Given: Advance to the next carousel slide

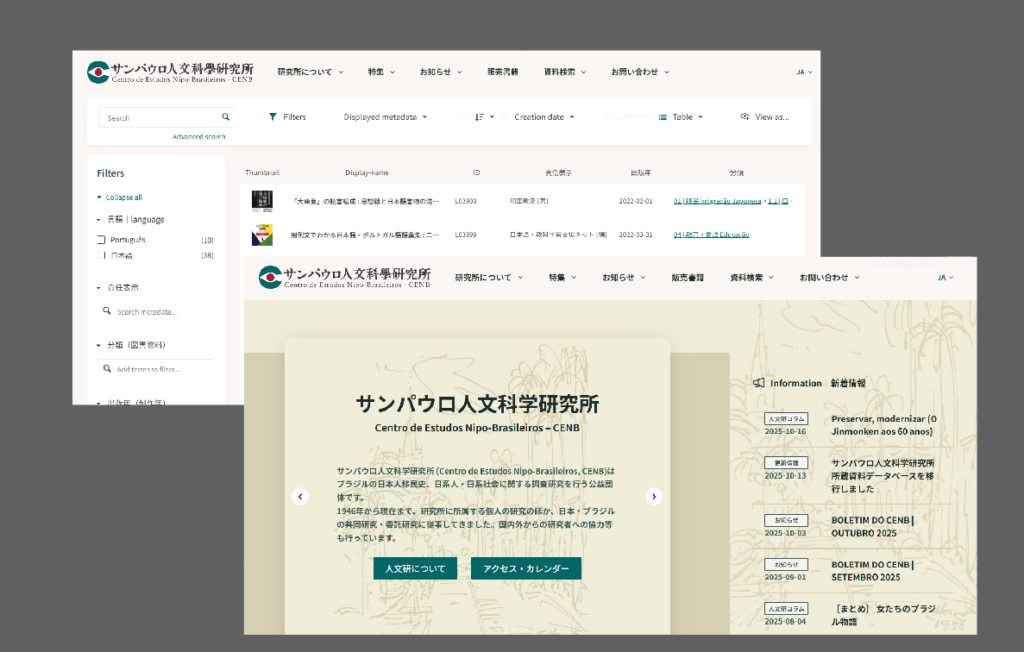Looking at the screenshot, I should (654, 496).
